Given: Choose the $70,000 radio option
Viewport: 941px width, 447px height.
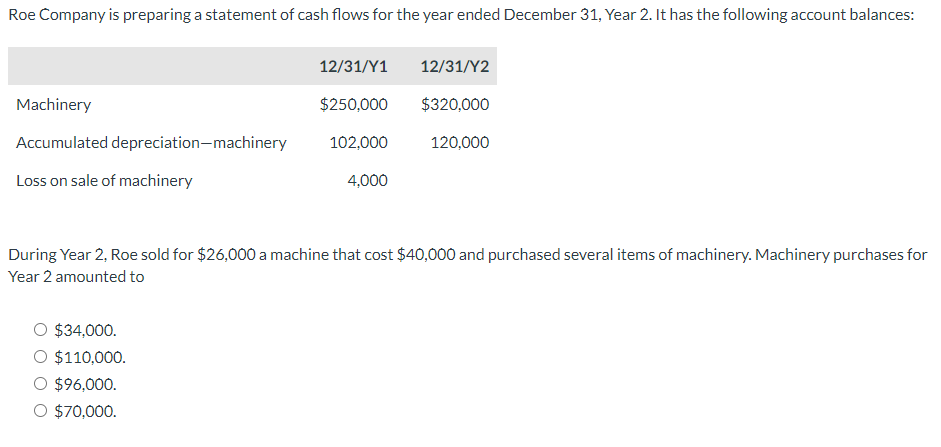Looking at the screenshot, I should (40, 411).
